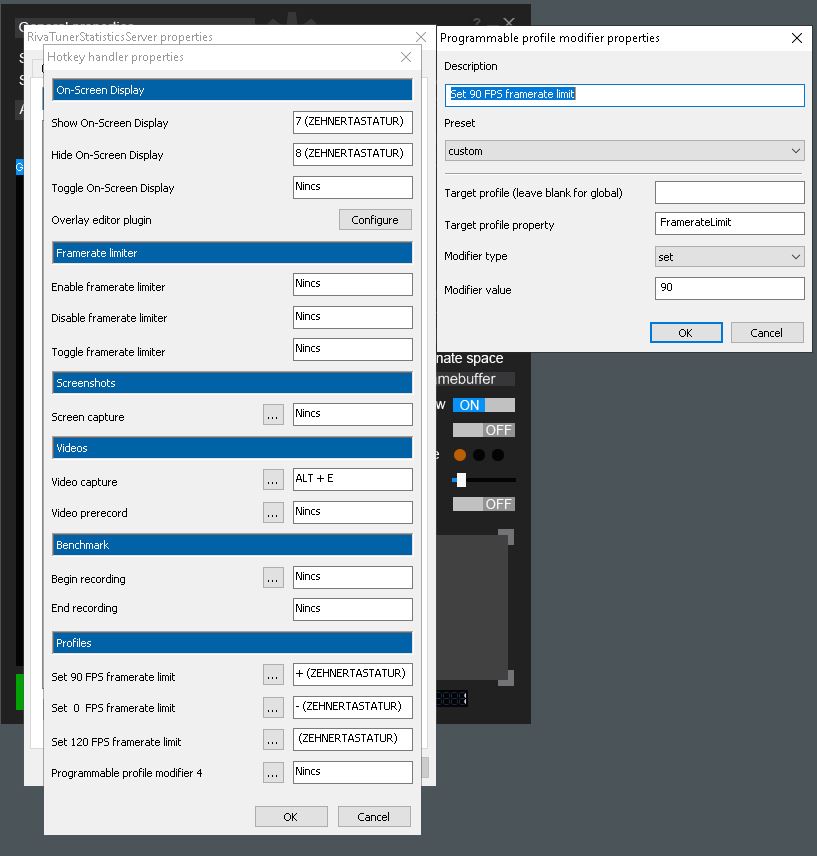Image resolution: width=817 pixels, height=856 pixels.
Task: Toggle the lower OFF switch under slider
Action: click(x=484, y=504)
